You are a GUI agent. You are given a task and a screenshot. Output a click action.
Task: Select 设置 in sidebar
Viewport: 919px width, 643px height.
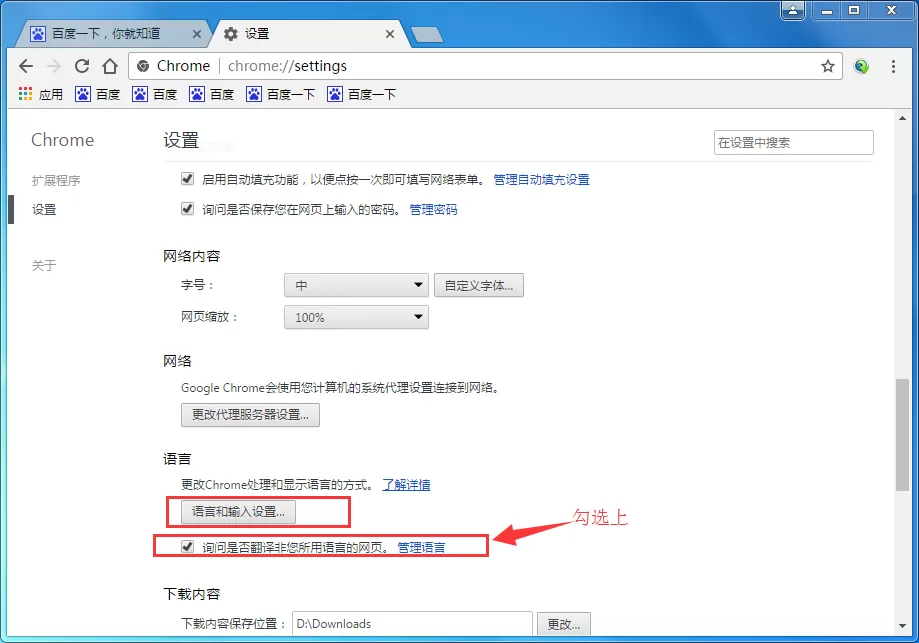tap(44, 209)
